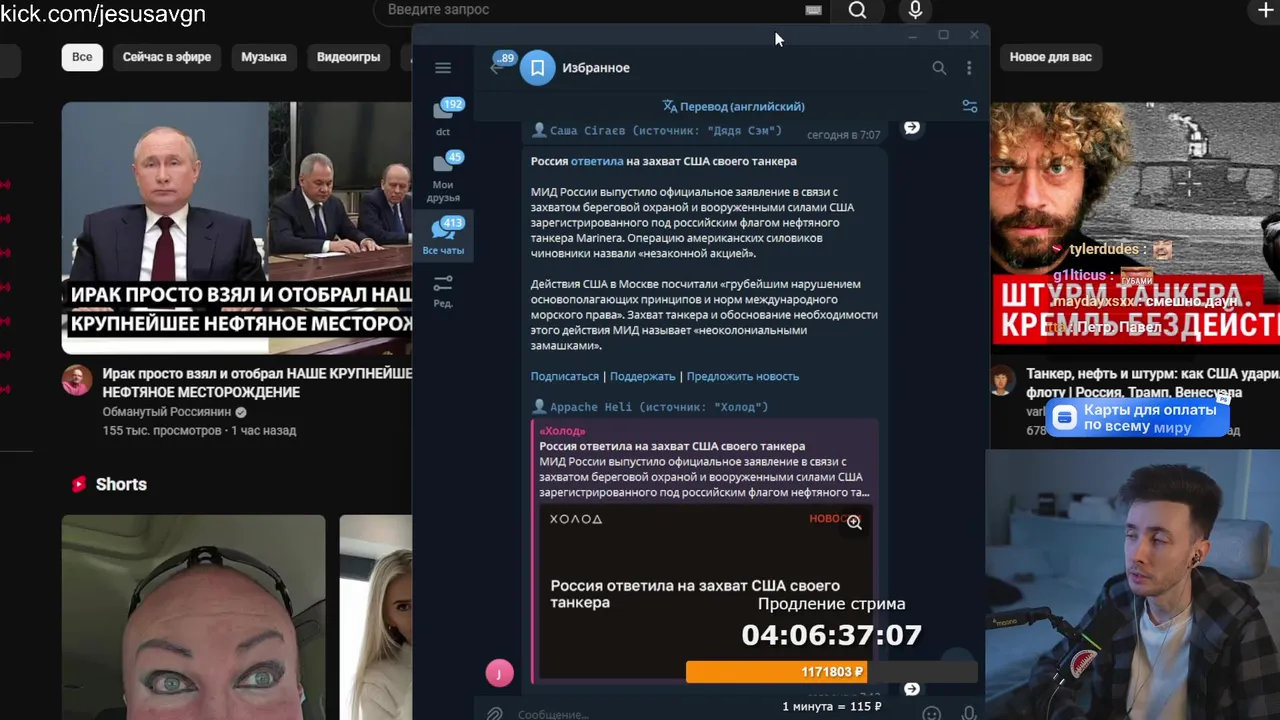
Task: Open video title Танкер, нефть и штурм
Action: coord(1152,382)
